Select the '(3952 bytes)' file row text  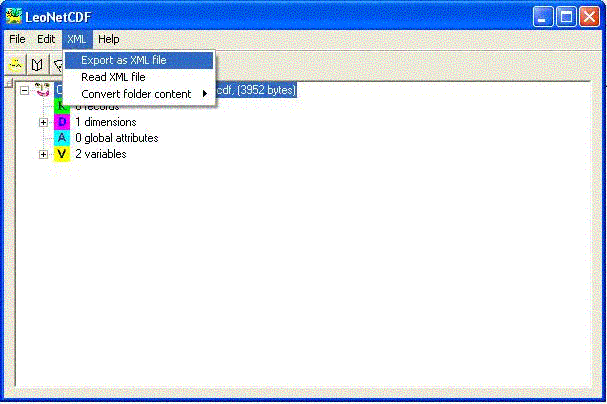(x=266, y=90)
